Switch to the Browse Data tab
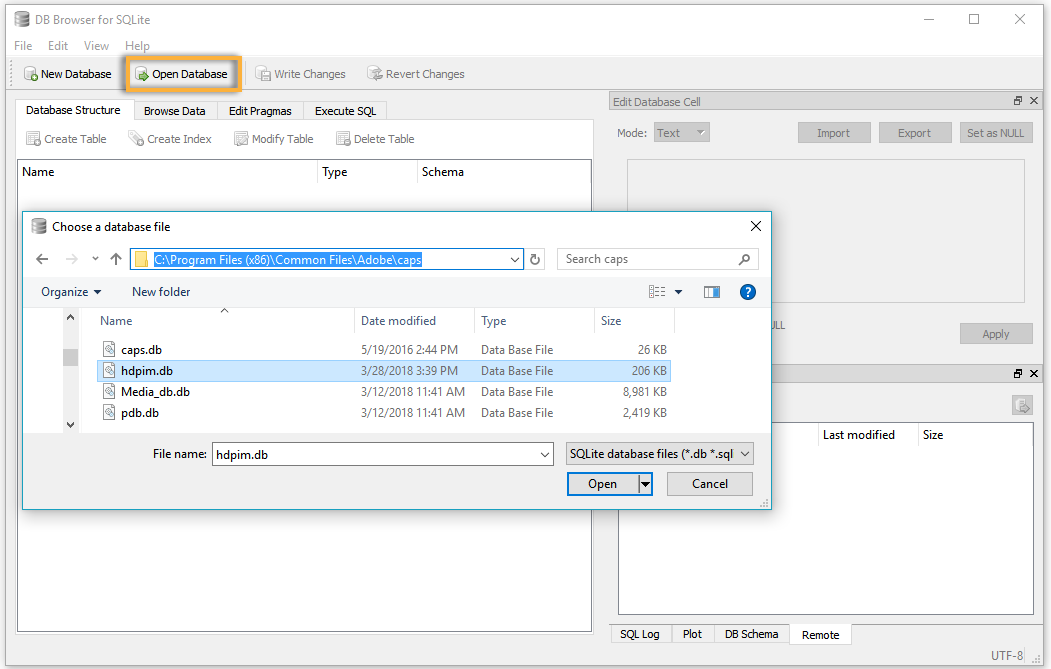Viewport: 1051px width, 669px height. [174, 110]
